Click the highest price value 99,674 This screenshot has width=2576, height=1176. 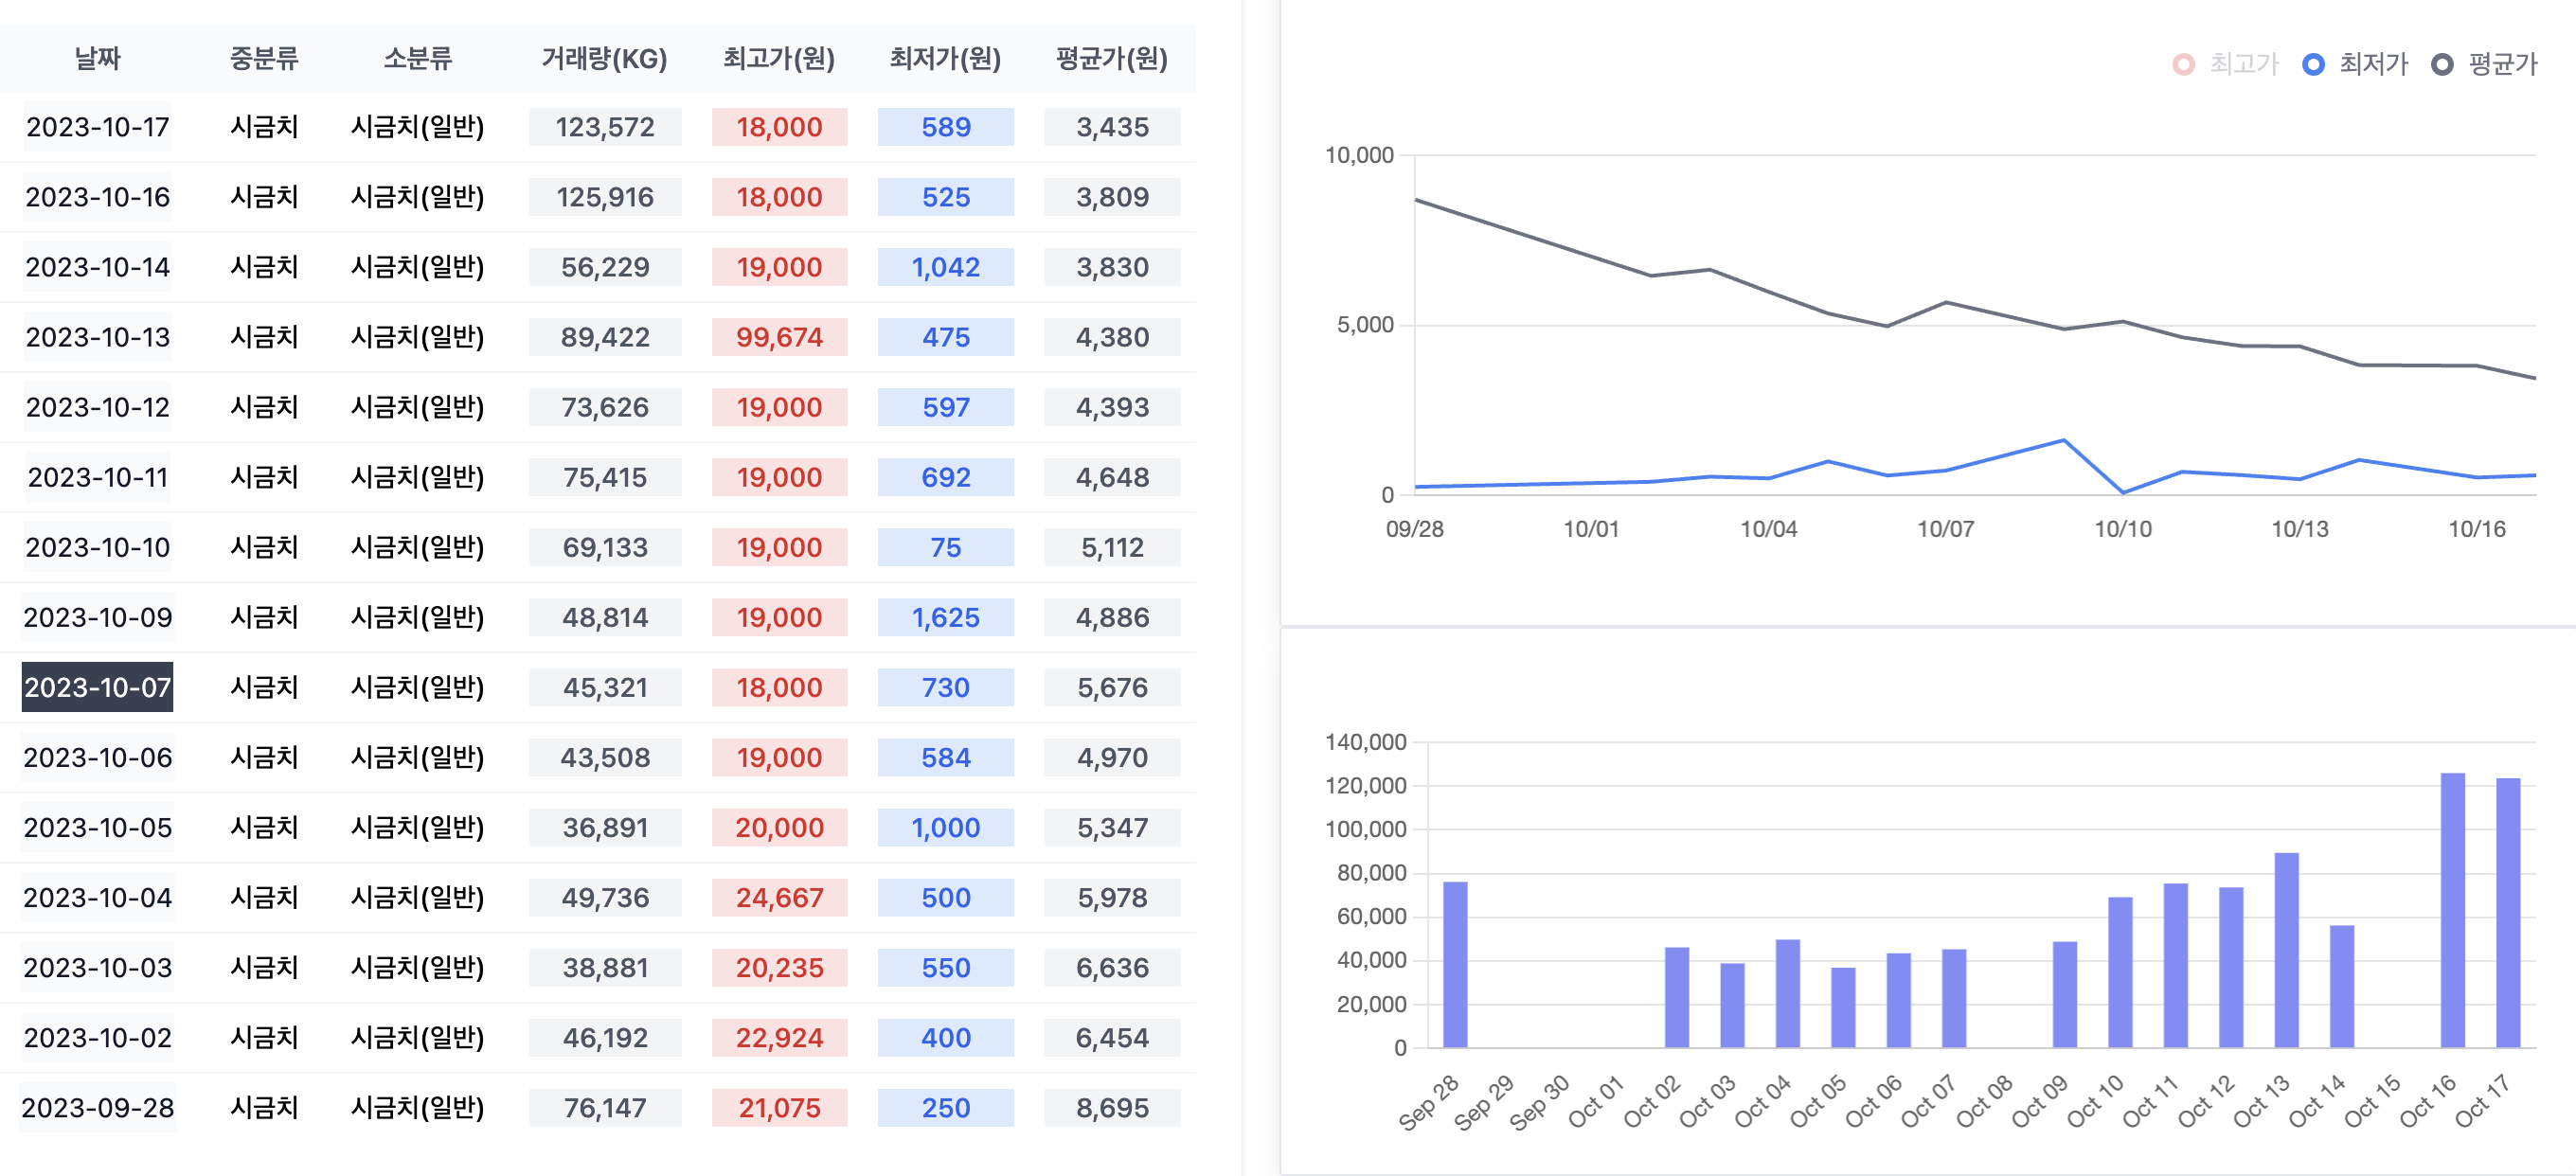pyautogui.click(x=779, y=337)
